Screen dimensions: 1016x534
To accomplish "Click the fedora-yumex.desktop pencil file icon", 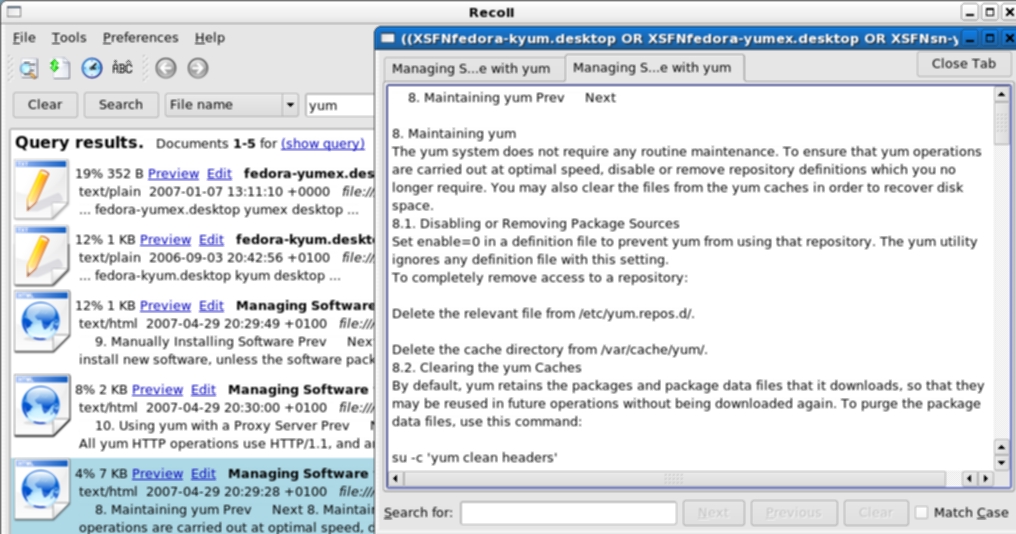I will tap(41, 190).
